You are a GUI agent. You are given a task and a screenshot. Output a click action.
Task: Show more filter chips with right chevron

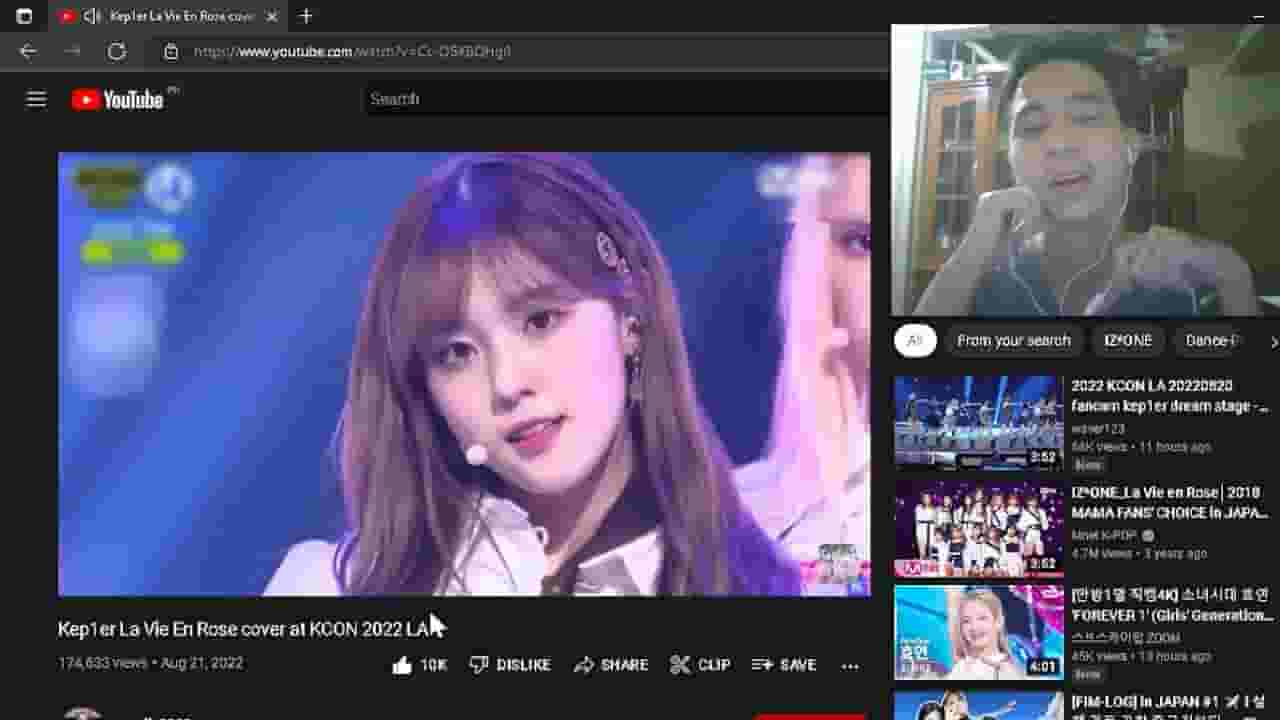click(x=1273, y=342)
